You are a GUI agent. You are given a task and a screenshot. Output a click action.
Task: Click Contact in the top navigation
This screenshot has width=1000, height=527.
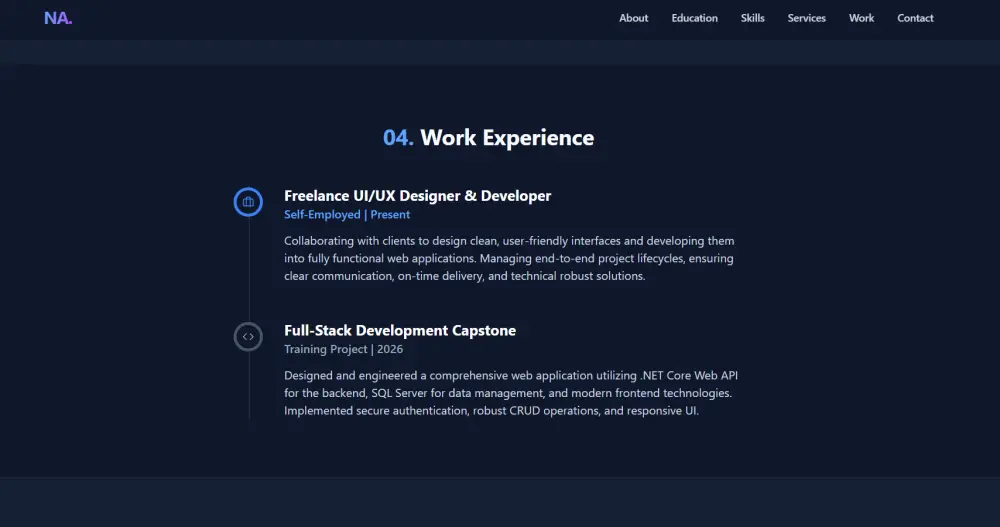point(915,19)
